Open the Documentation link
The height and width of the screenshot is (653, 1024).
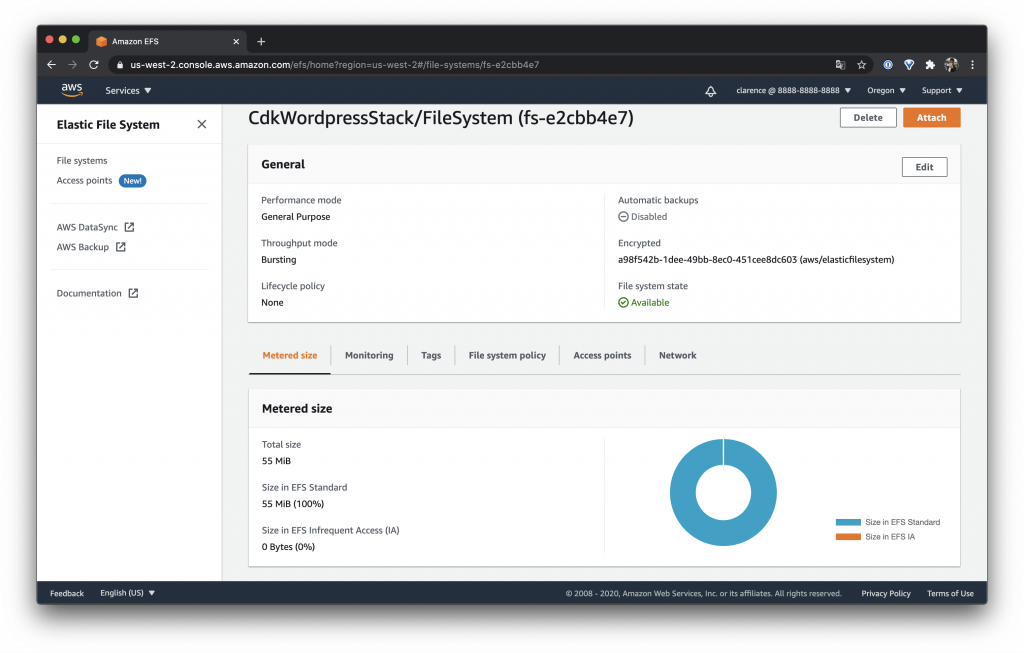[x=89, y=293]
